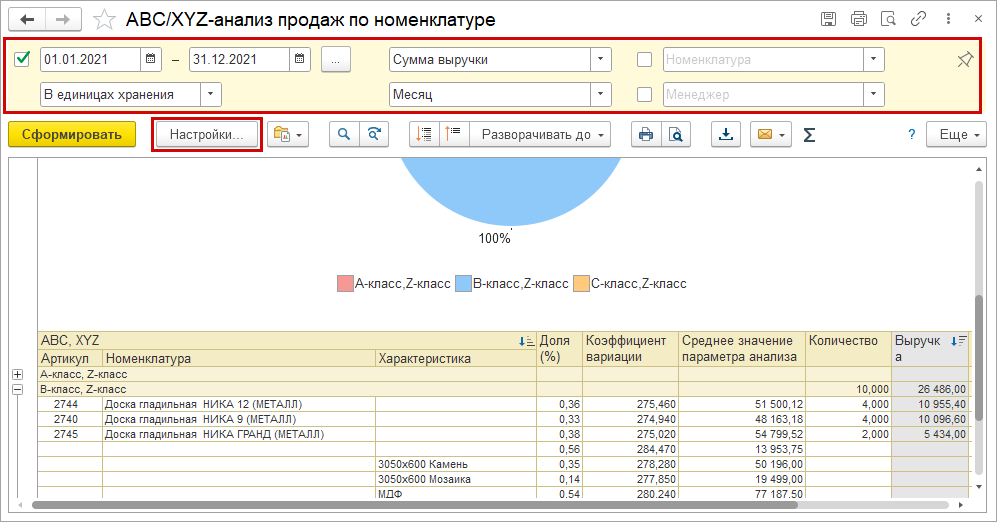997x522 pixels.
Task: Open title bar preview magnifier-page icon
Action: tap(888, 19)
